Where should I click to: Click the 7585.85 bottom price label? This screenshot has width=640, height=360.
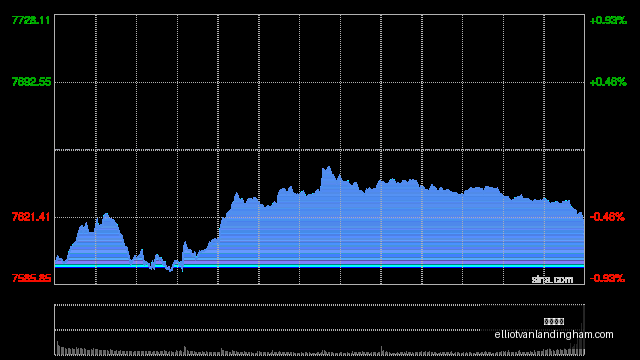pyautogui.click(x=31, y=278)
